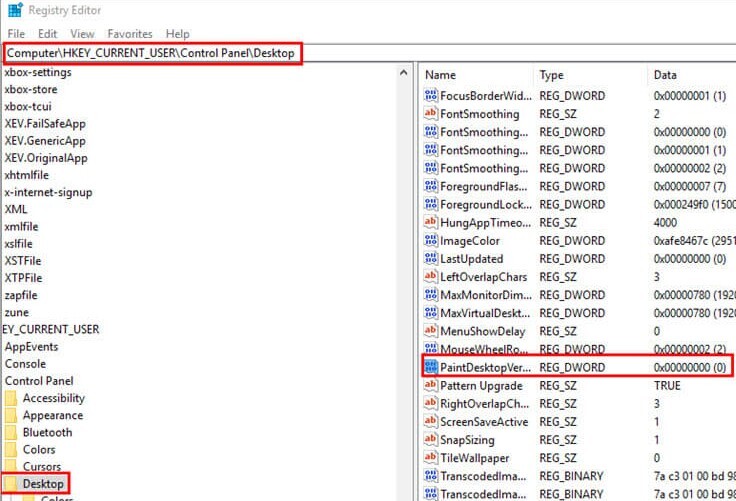Click the MaxVirtualDeskt... DWORD icon
Viewport: 736px width, 501px height.
(430, 313)
